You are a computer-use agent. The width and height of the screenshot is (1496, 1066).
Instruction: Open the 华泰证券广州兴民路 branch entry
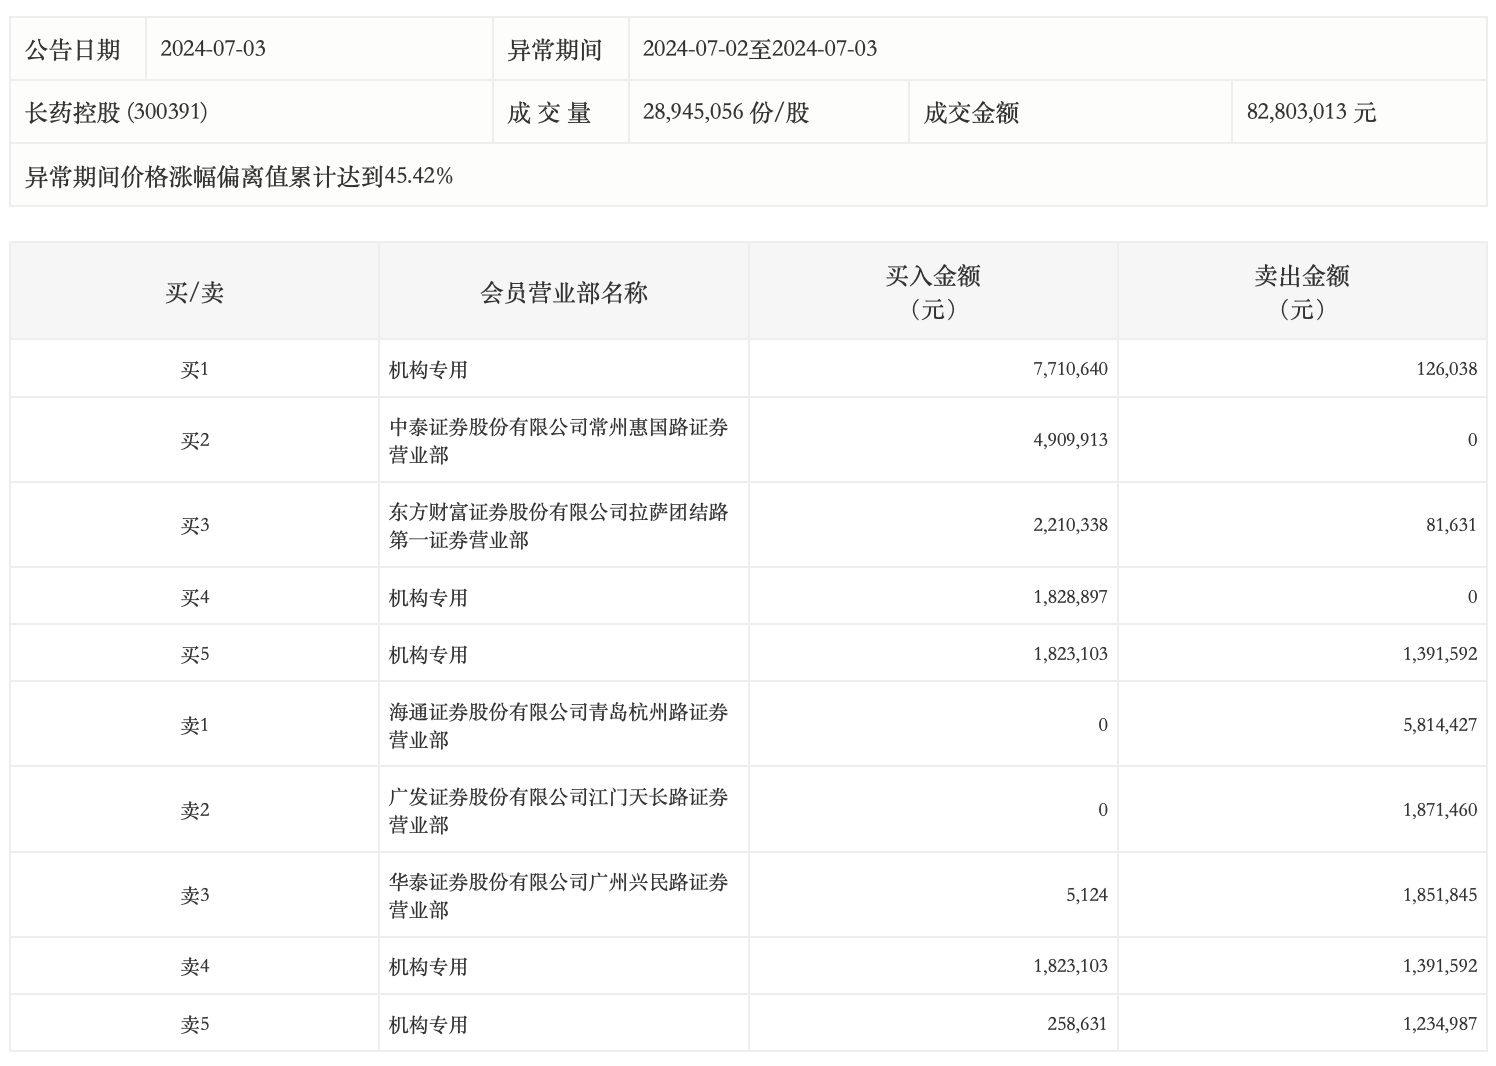click(x=558, y=896)
